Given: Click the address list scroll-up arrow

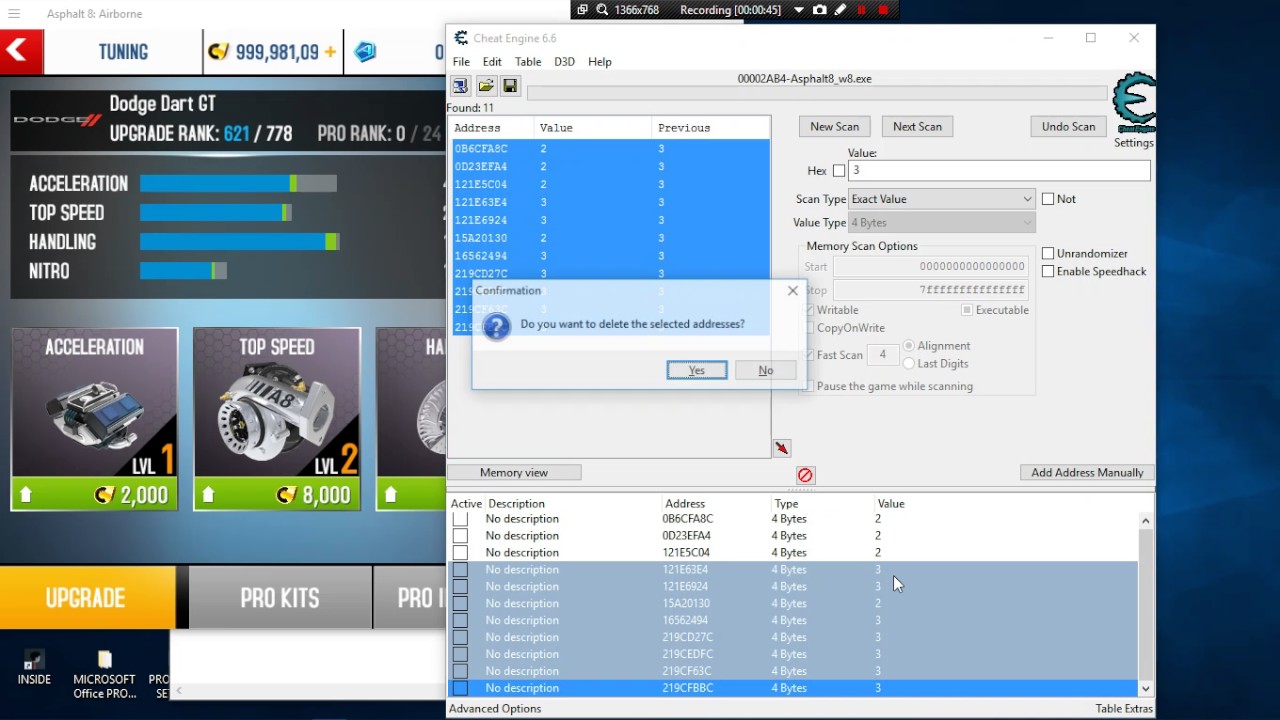Looking at the screenshot, I should 1146,521.
